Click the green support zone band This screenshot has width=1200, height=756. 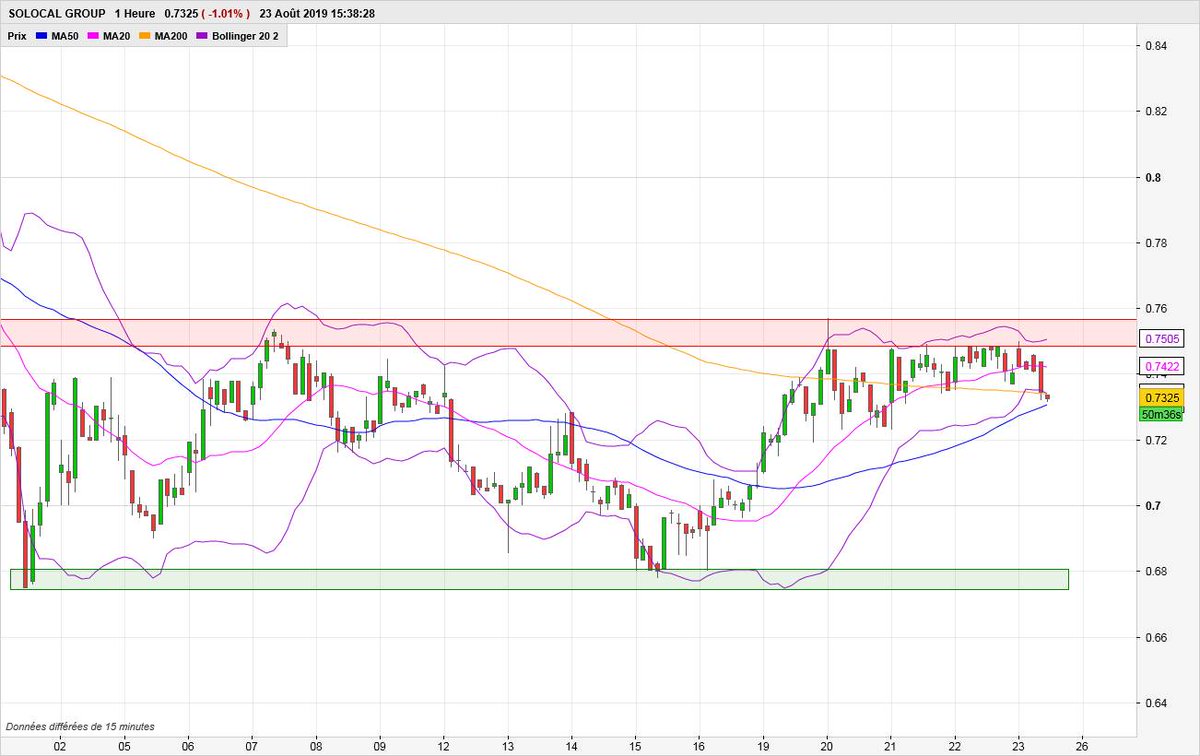coord(539,579)
